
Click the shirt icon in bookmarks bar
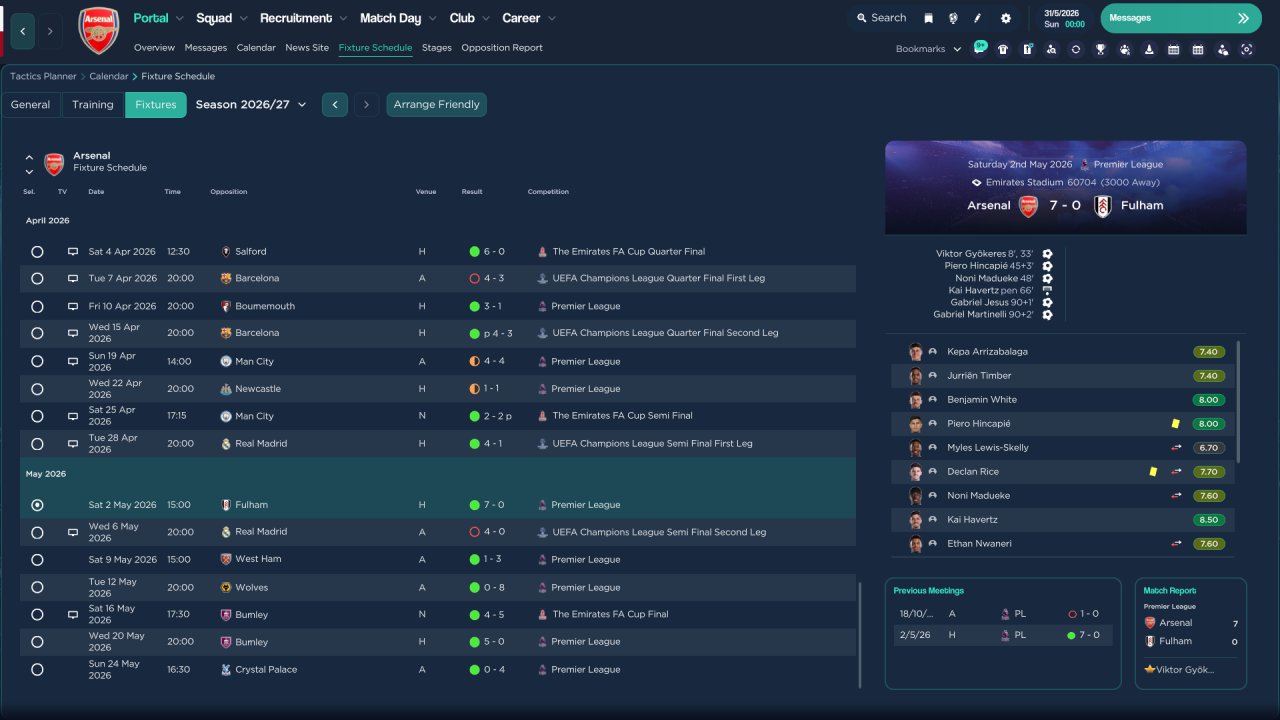pyautogui.click(x=1003, y=49)
